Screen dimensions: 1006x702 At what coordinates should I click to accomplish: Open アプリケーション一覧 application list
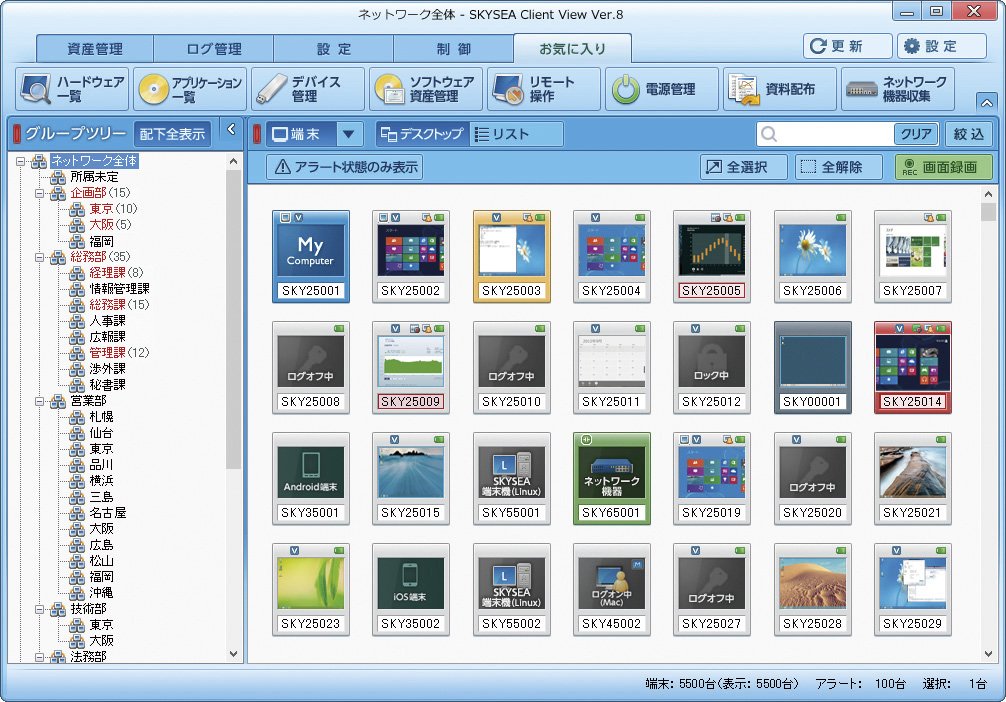click(x=190, y=89)
